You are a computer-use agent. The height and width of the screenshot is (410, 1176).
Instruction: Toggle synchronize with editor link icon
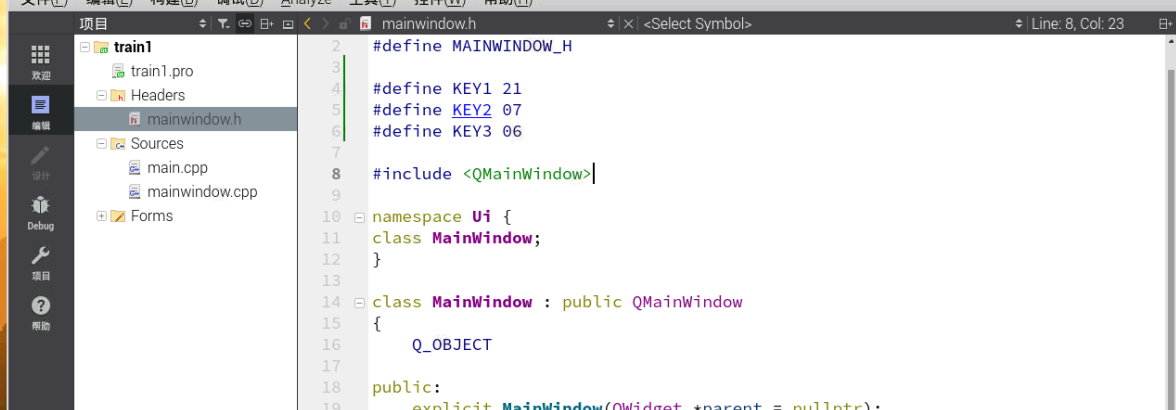point(244,24)
